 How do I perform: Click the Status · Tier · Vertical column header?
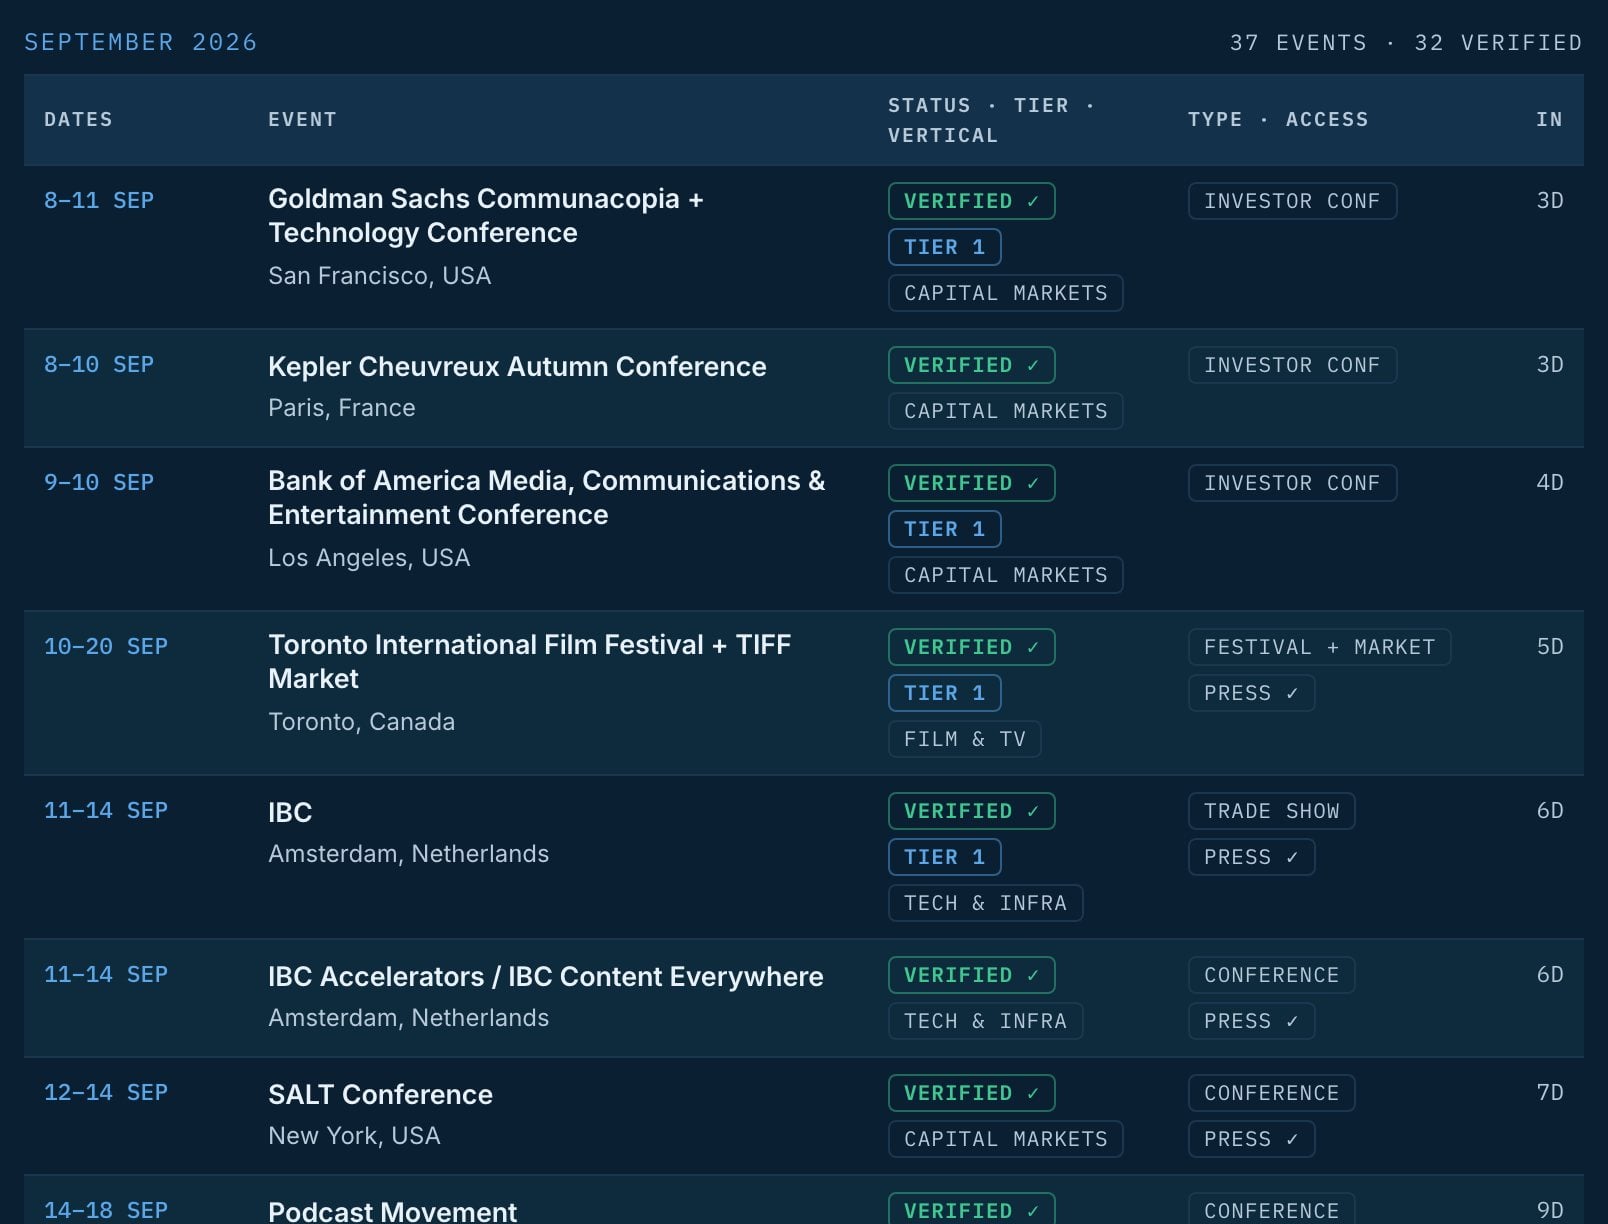tap(991, 120)
